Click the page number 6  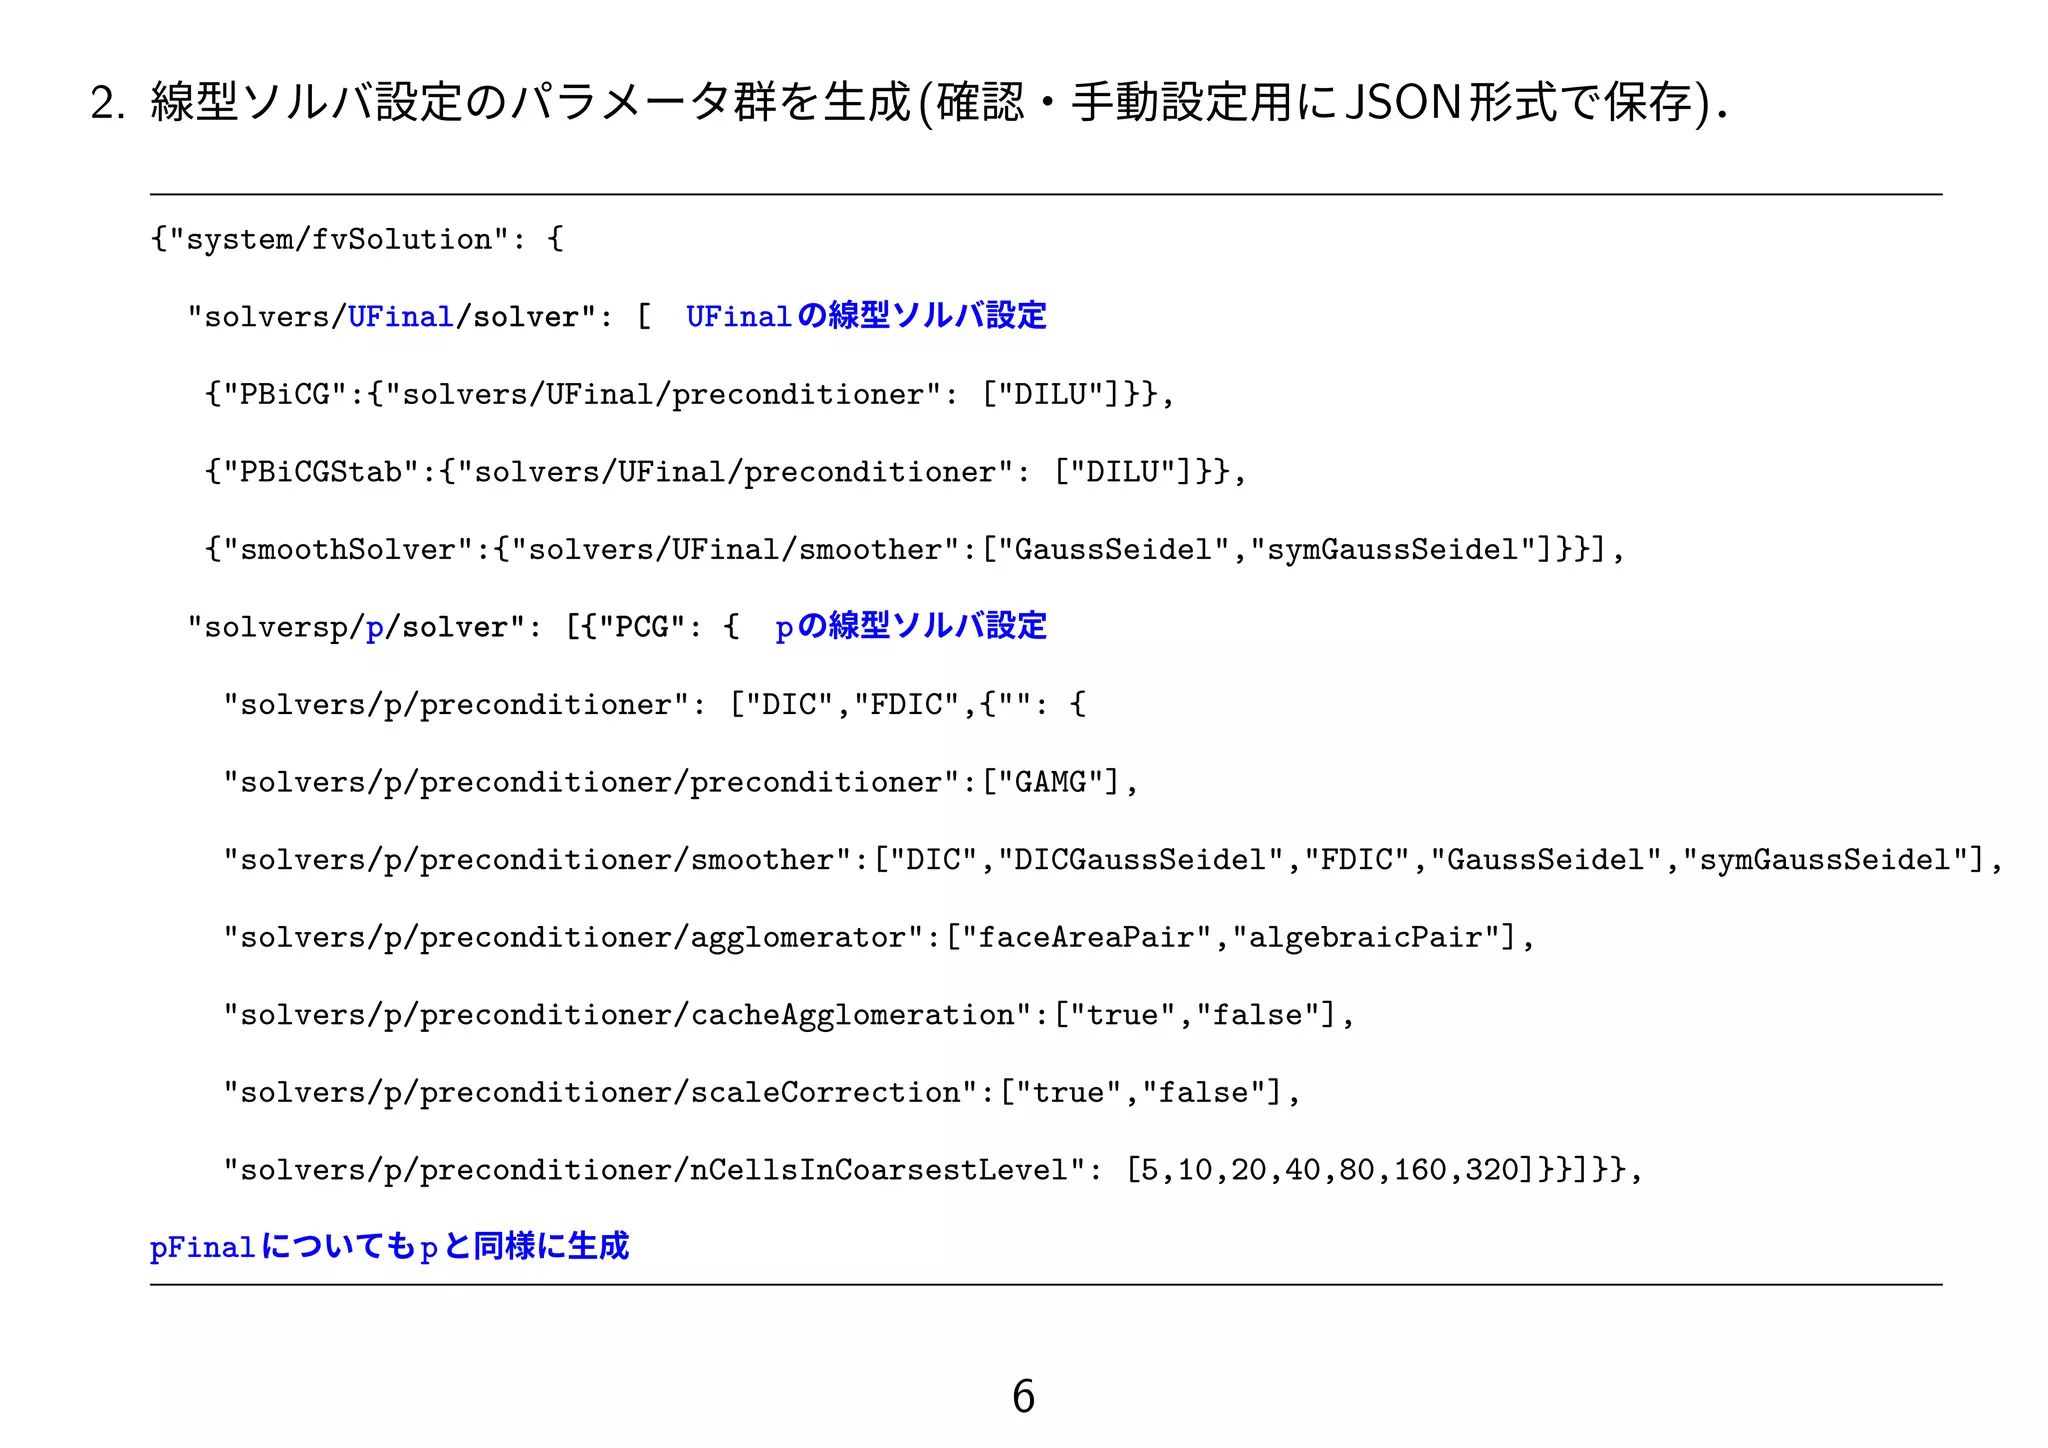1023,1396
